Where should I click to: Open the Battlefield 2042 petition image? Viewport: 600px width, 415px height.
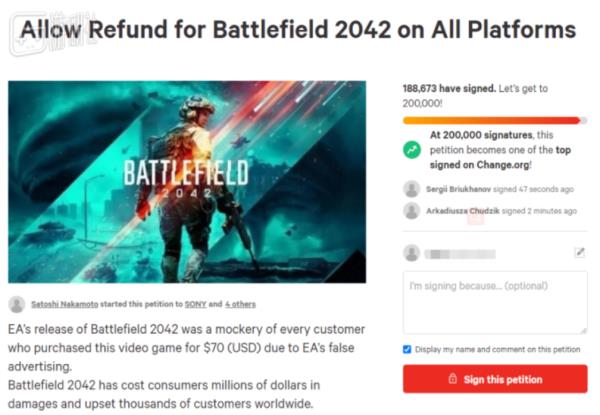[x=187, y=181]
